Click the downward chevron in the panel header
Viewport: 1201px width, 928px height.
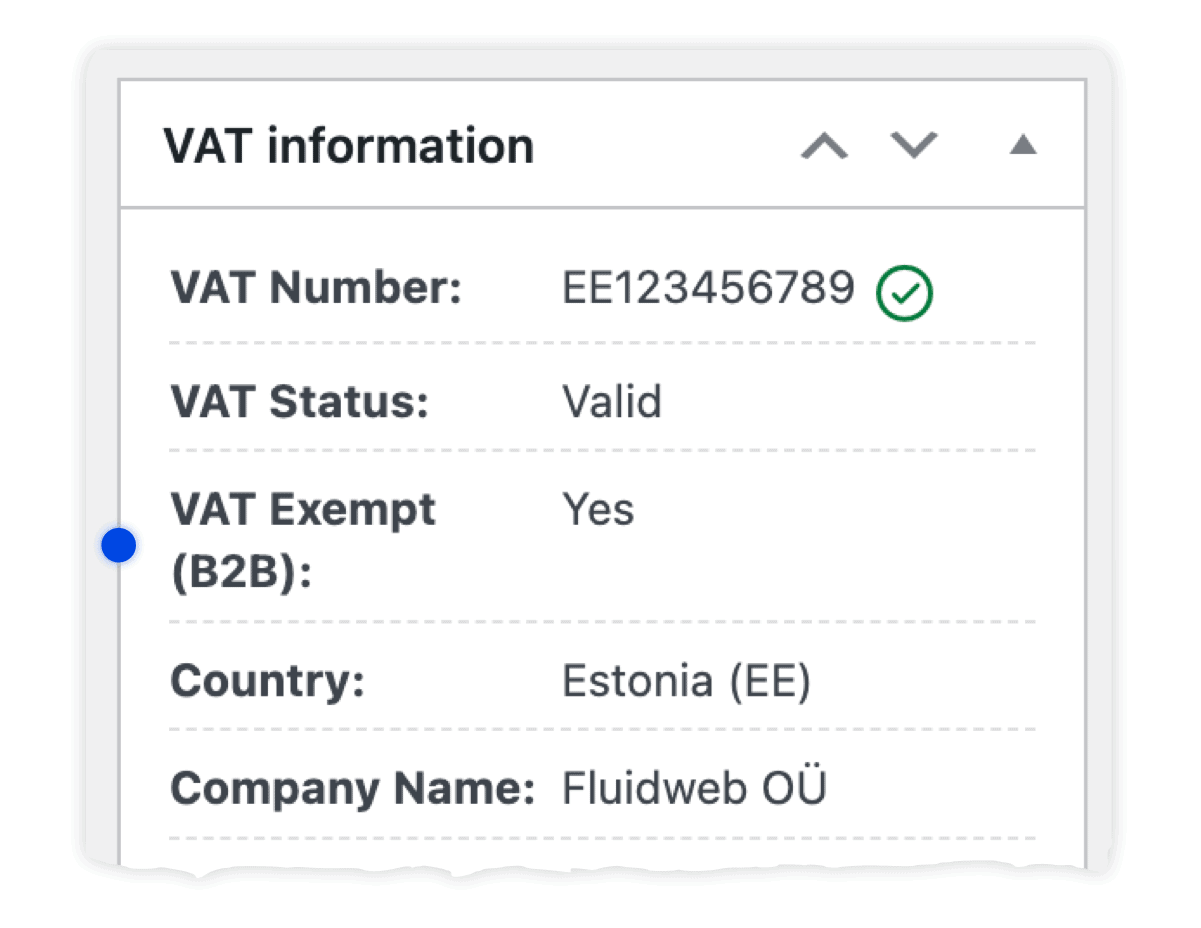(x=912, y=146)
